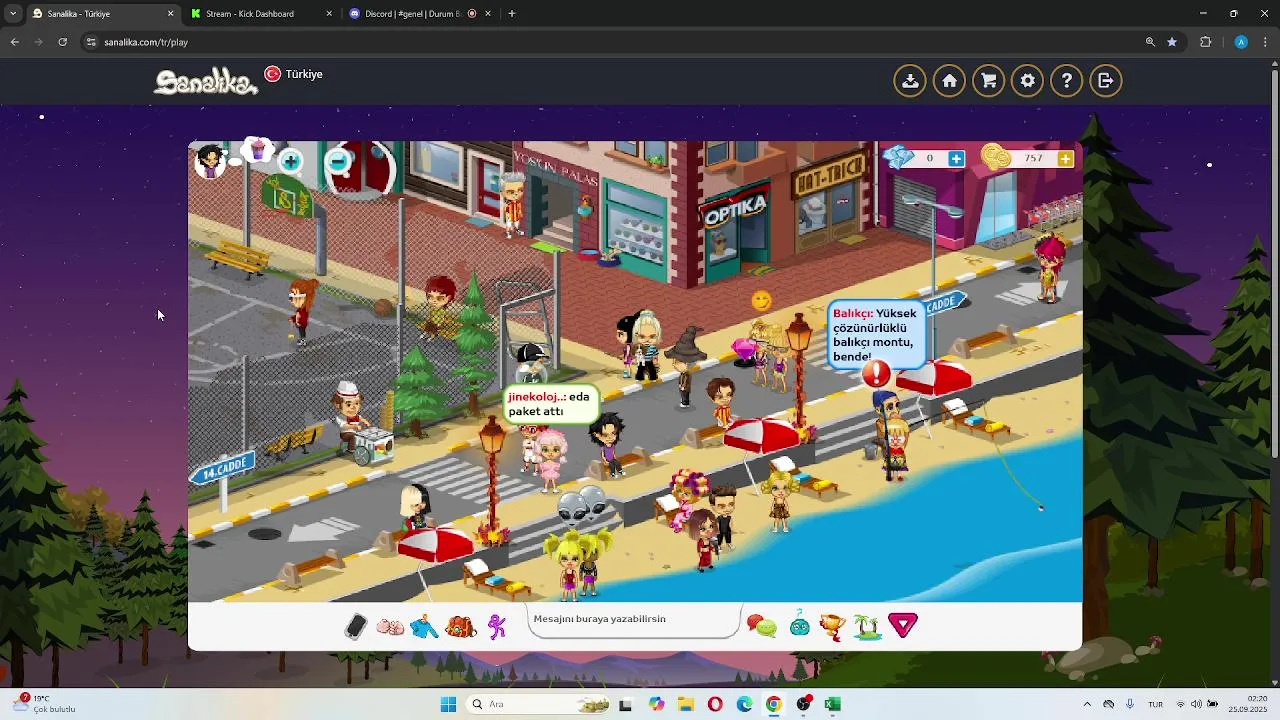This screenshot has width=1280, height=720.
Task: Open the Windows Start menu
Action: (x=448, y=704)
